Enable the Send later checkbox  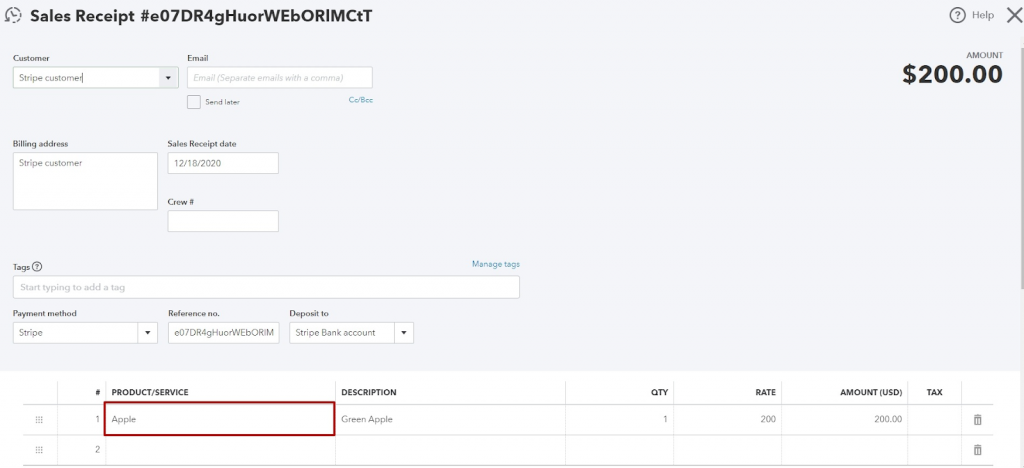(194, 101)
